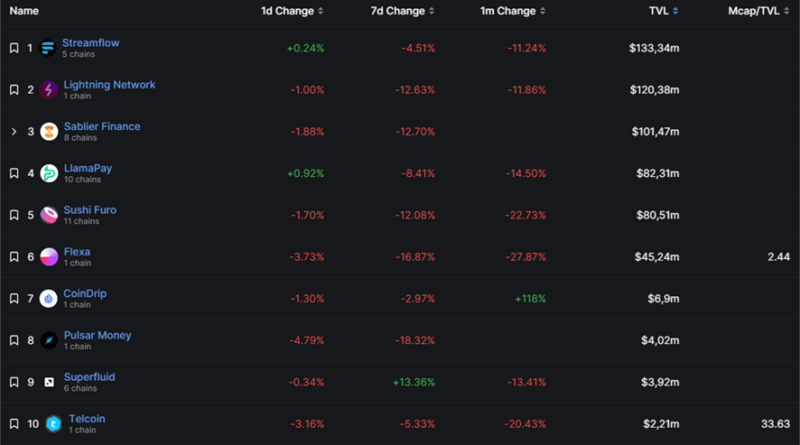
Task: Click the CoinDrip logo icon
Action: pos(48,299)
